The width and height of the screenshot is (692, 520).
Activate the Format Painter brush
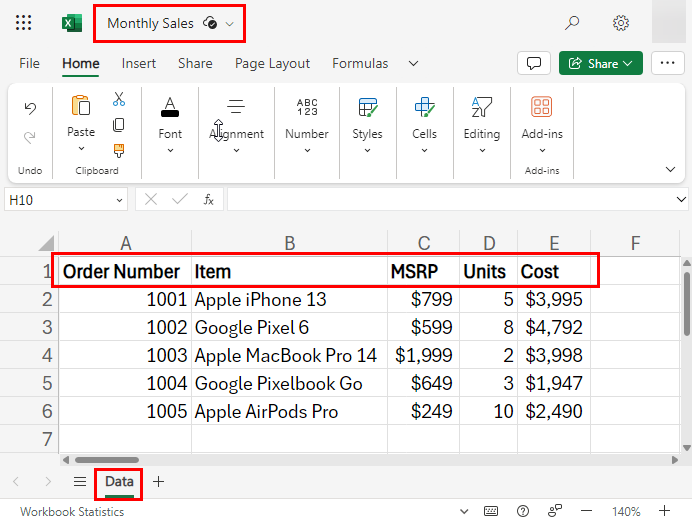point(119,151)
